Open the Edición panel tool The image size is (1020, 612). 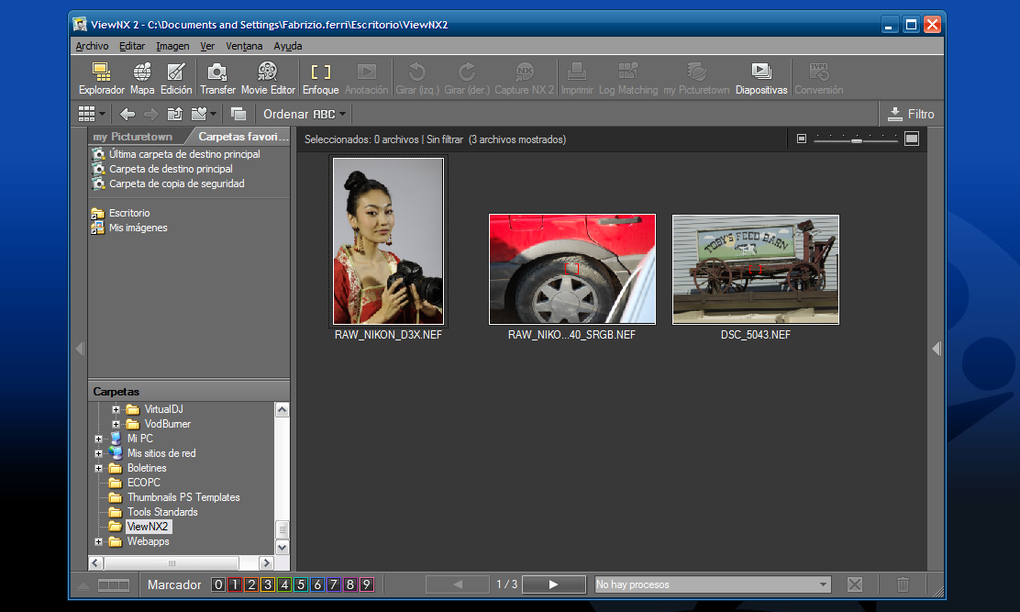176,78
